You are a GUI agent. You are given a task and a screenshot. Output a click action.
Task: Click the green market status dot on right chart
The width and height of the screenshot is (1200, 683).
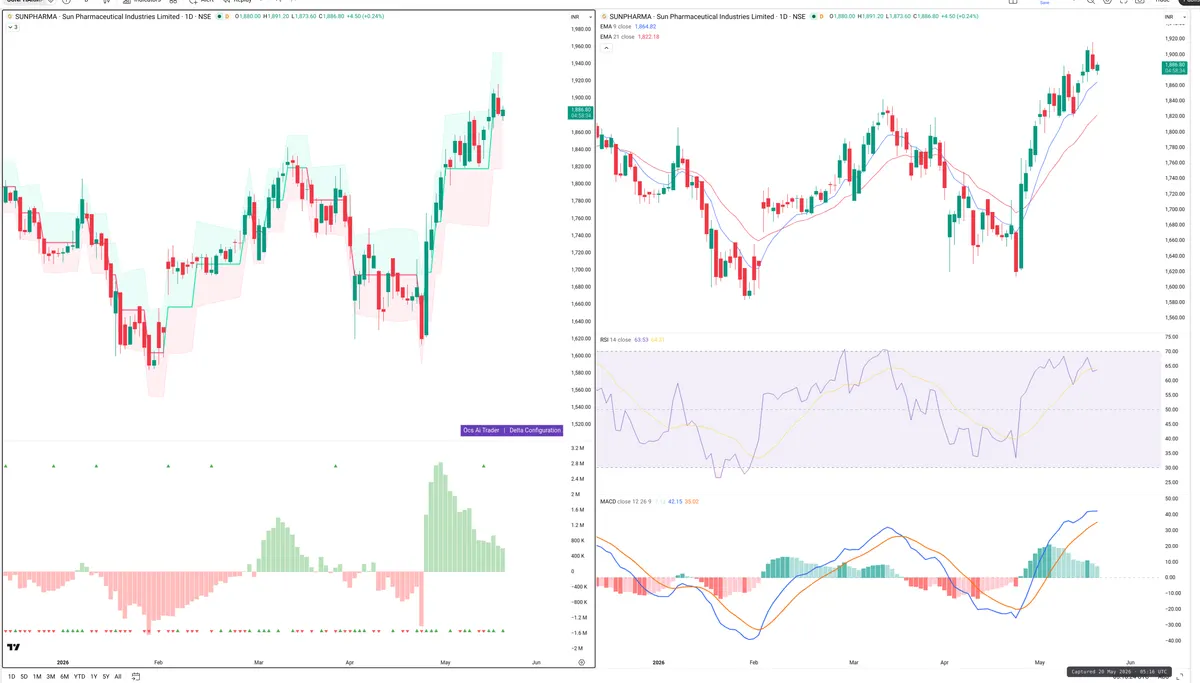pos(813,16)
